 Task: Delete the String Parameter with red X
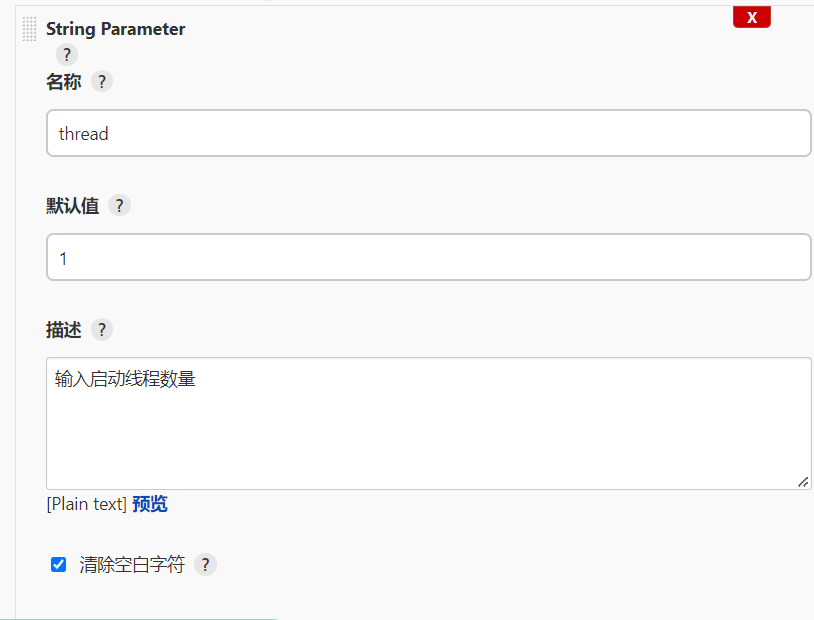pyautogui.click(x=751, y=17)
